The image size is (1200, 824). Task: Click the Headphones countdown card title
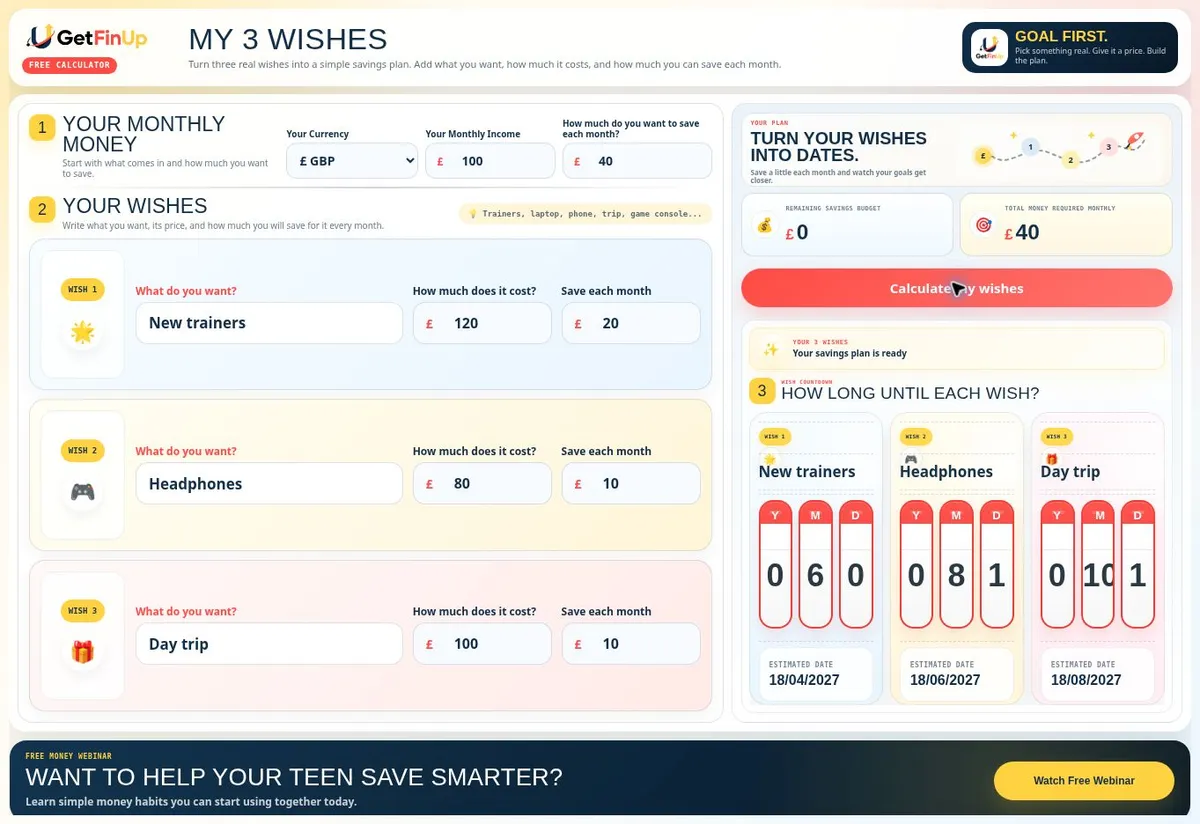pos(946,472)
